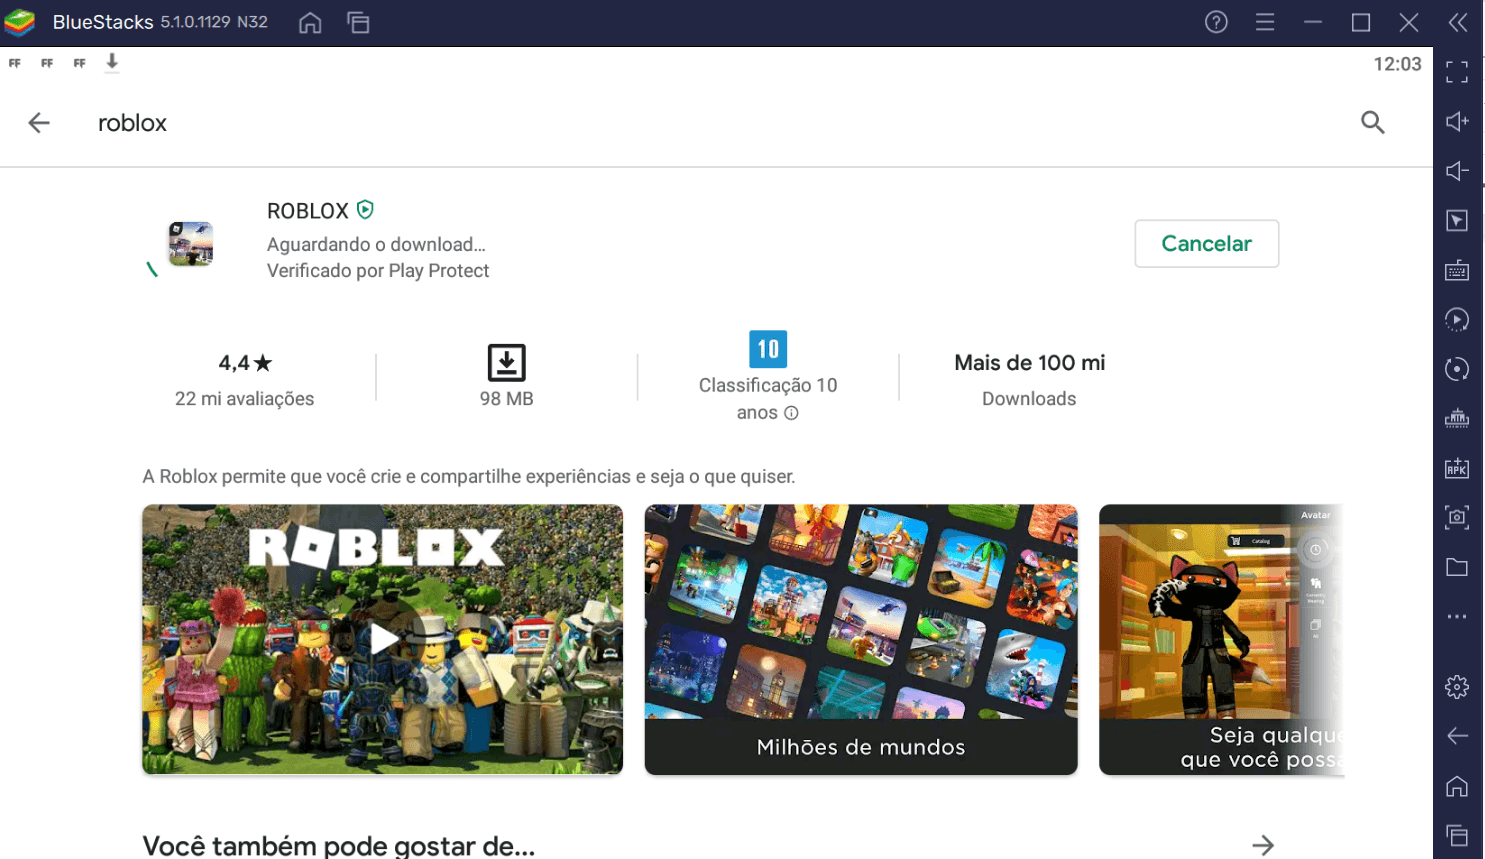Viewport: 1485px width, 859px height.
Task: Go back from roblox search results
Action: point(39,122)
